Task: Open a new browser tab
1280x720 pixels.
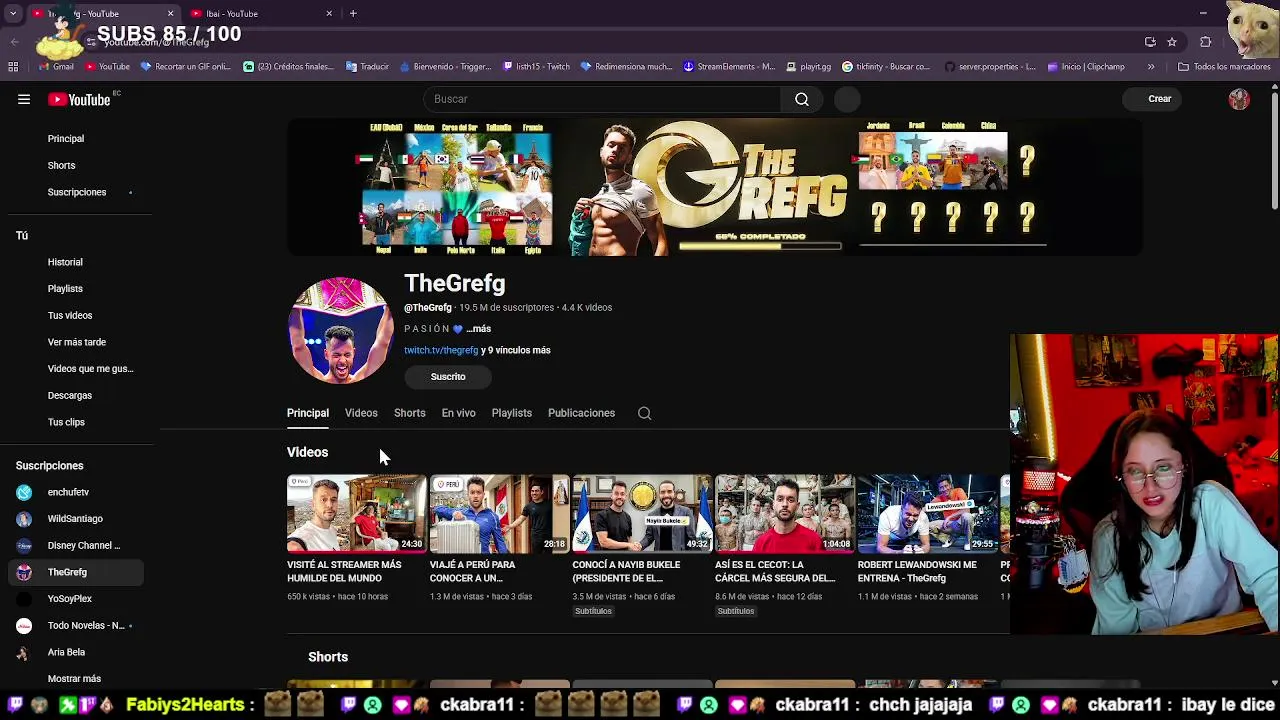Action: tap(353, 13)
